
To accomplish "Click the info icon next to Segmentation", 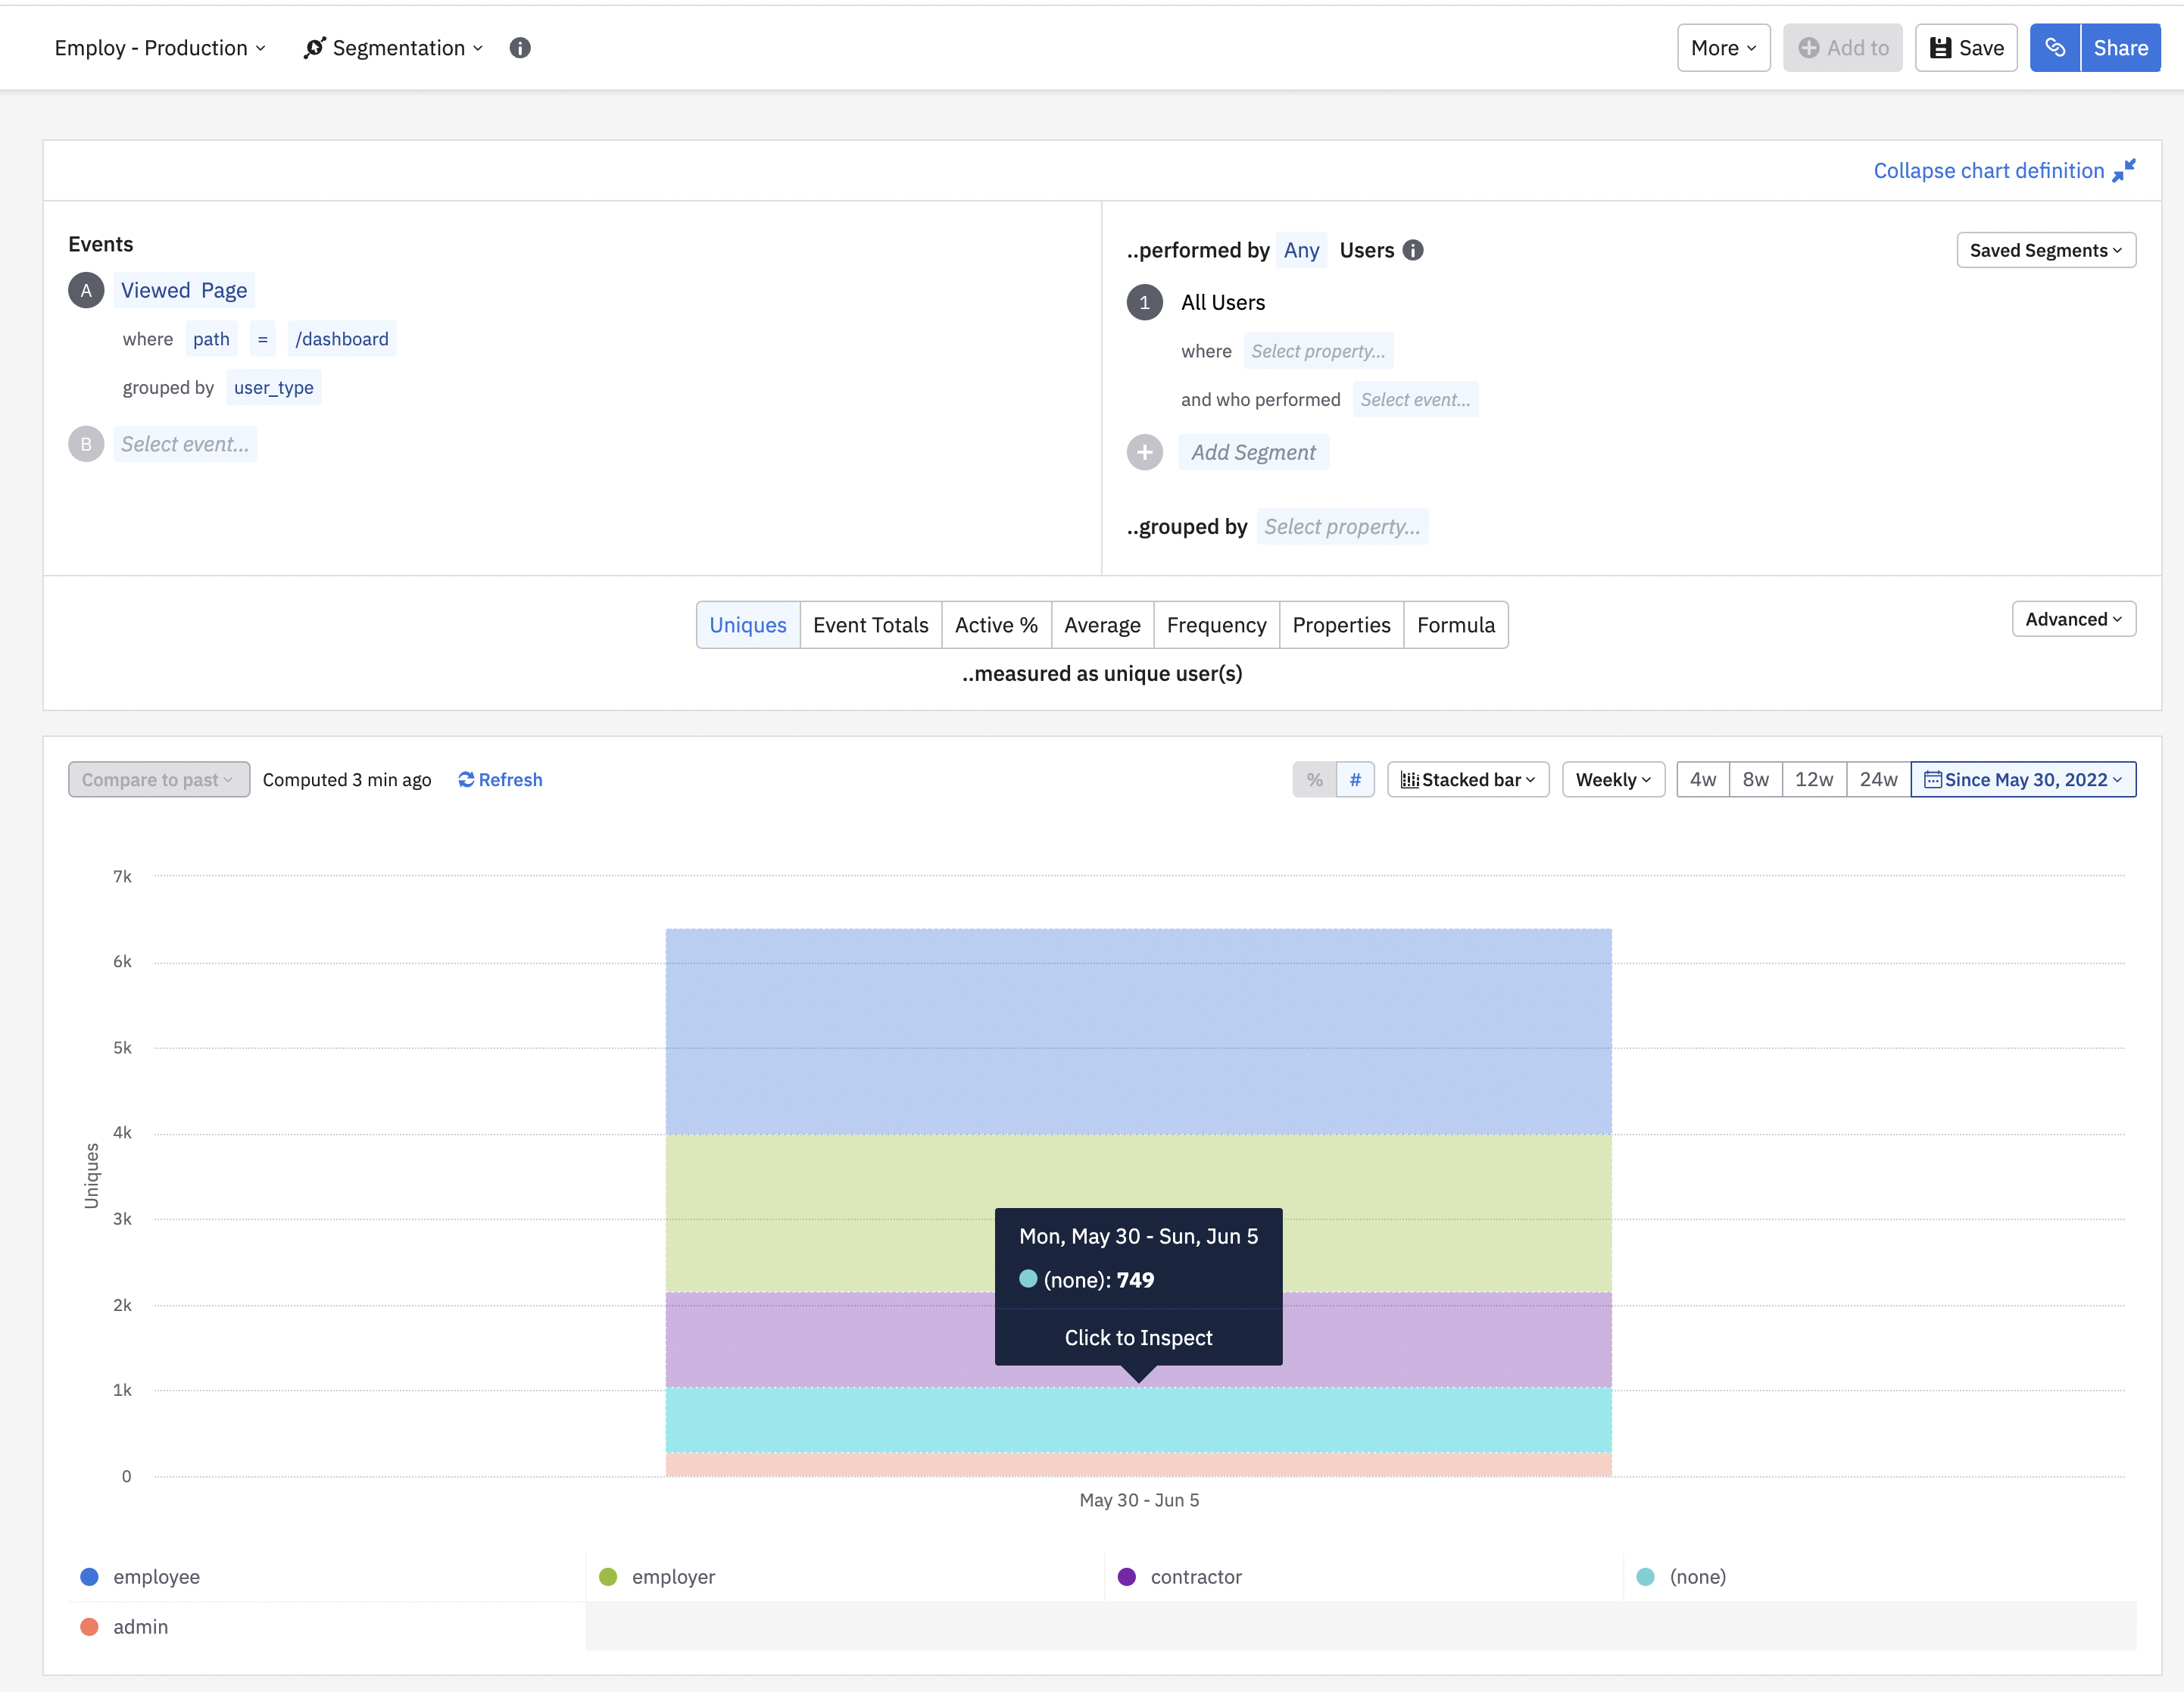I will (x=520, y=48).
